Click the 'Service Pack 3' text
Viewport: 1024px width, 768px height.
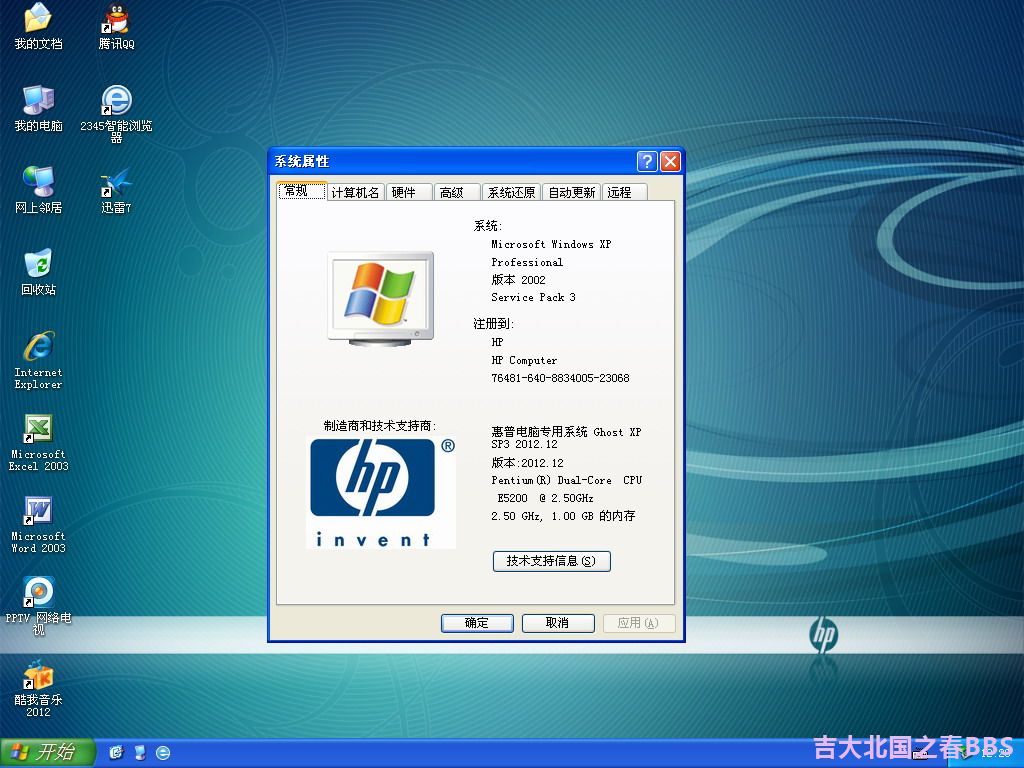pyautogui.click(x=534, y=298)
